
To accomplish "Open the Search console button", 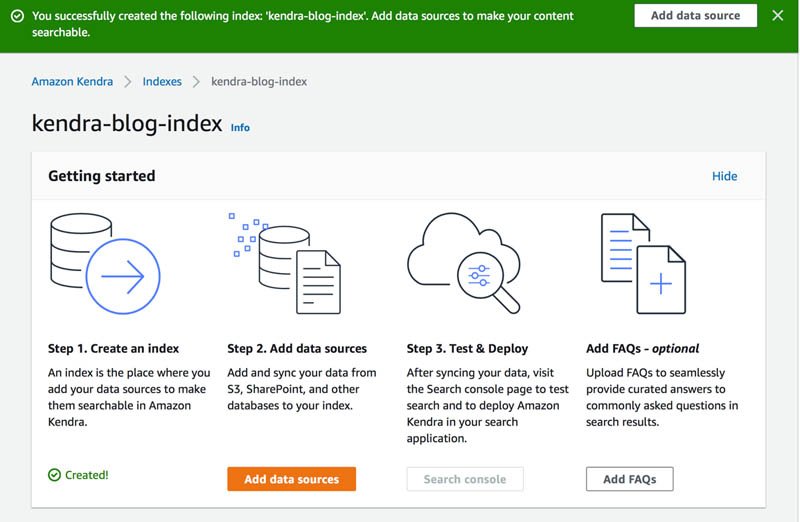I will tap(465, 479).
